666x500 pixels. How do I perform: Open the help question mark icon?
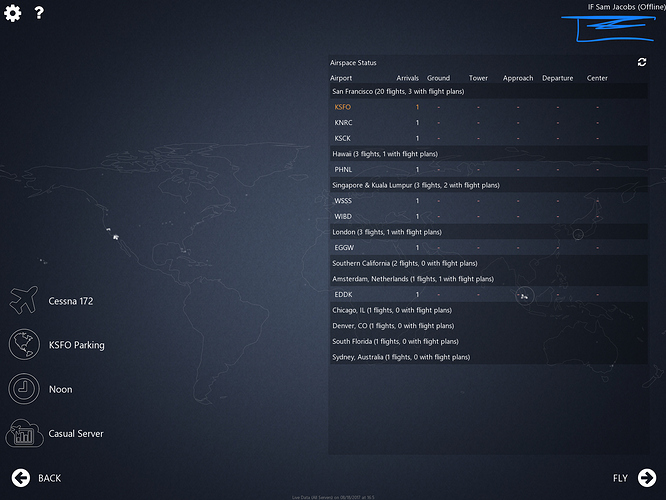coord(39,13)
